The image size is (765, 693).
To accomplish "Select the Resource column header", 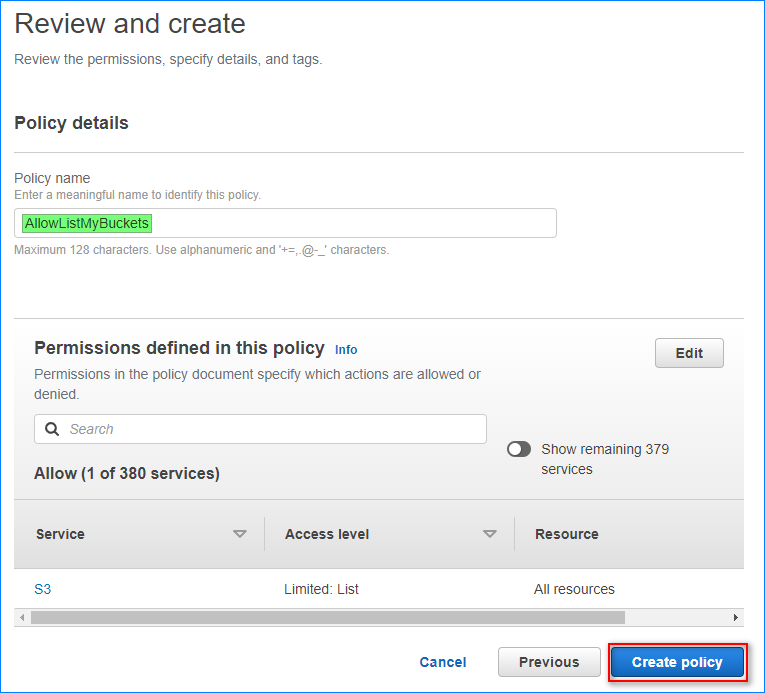I will (566, 534).
